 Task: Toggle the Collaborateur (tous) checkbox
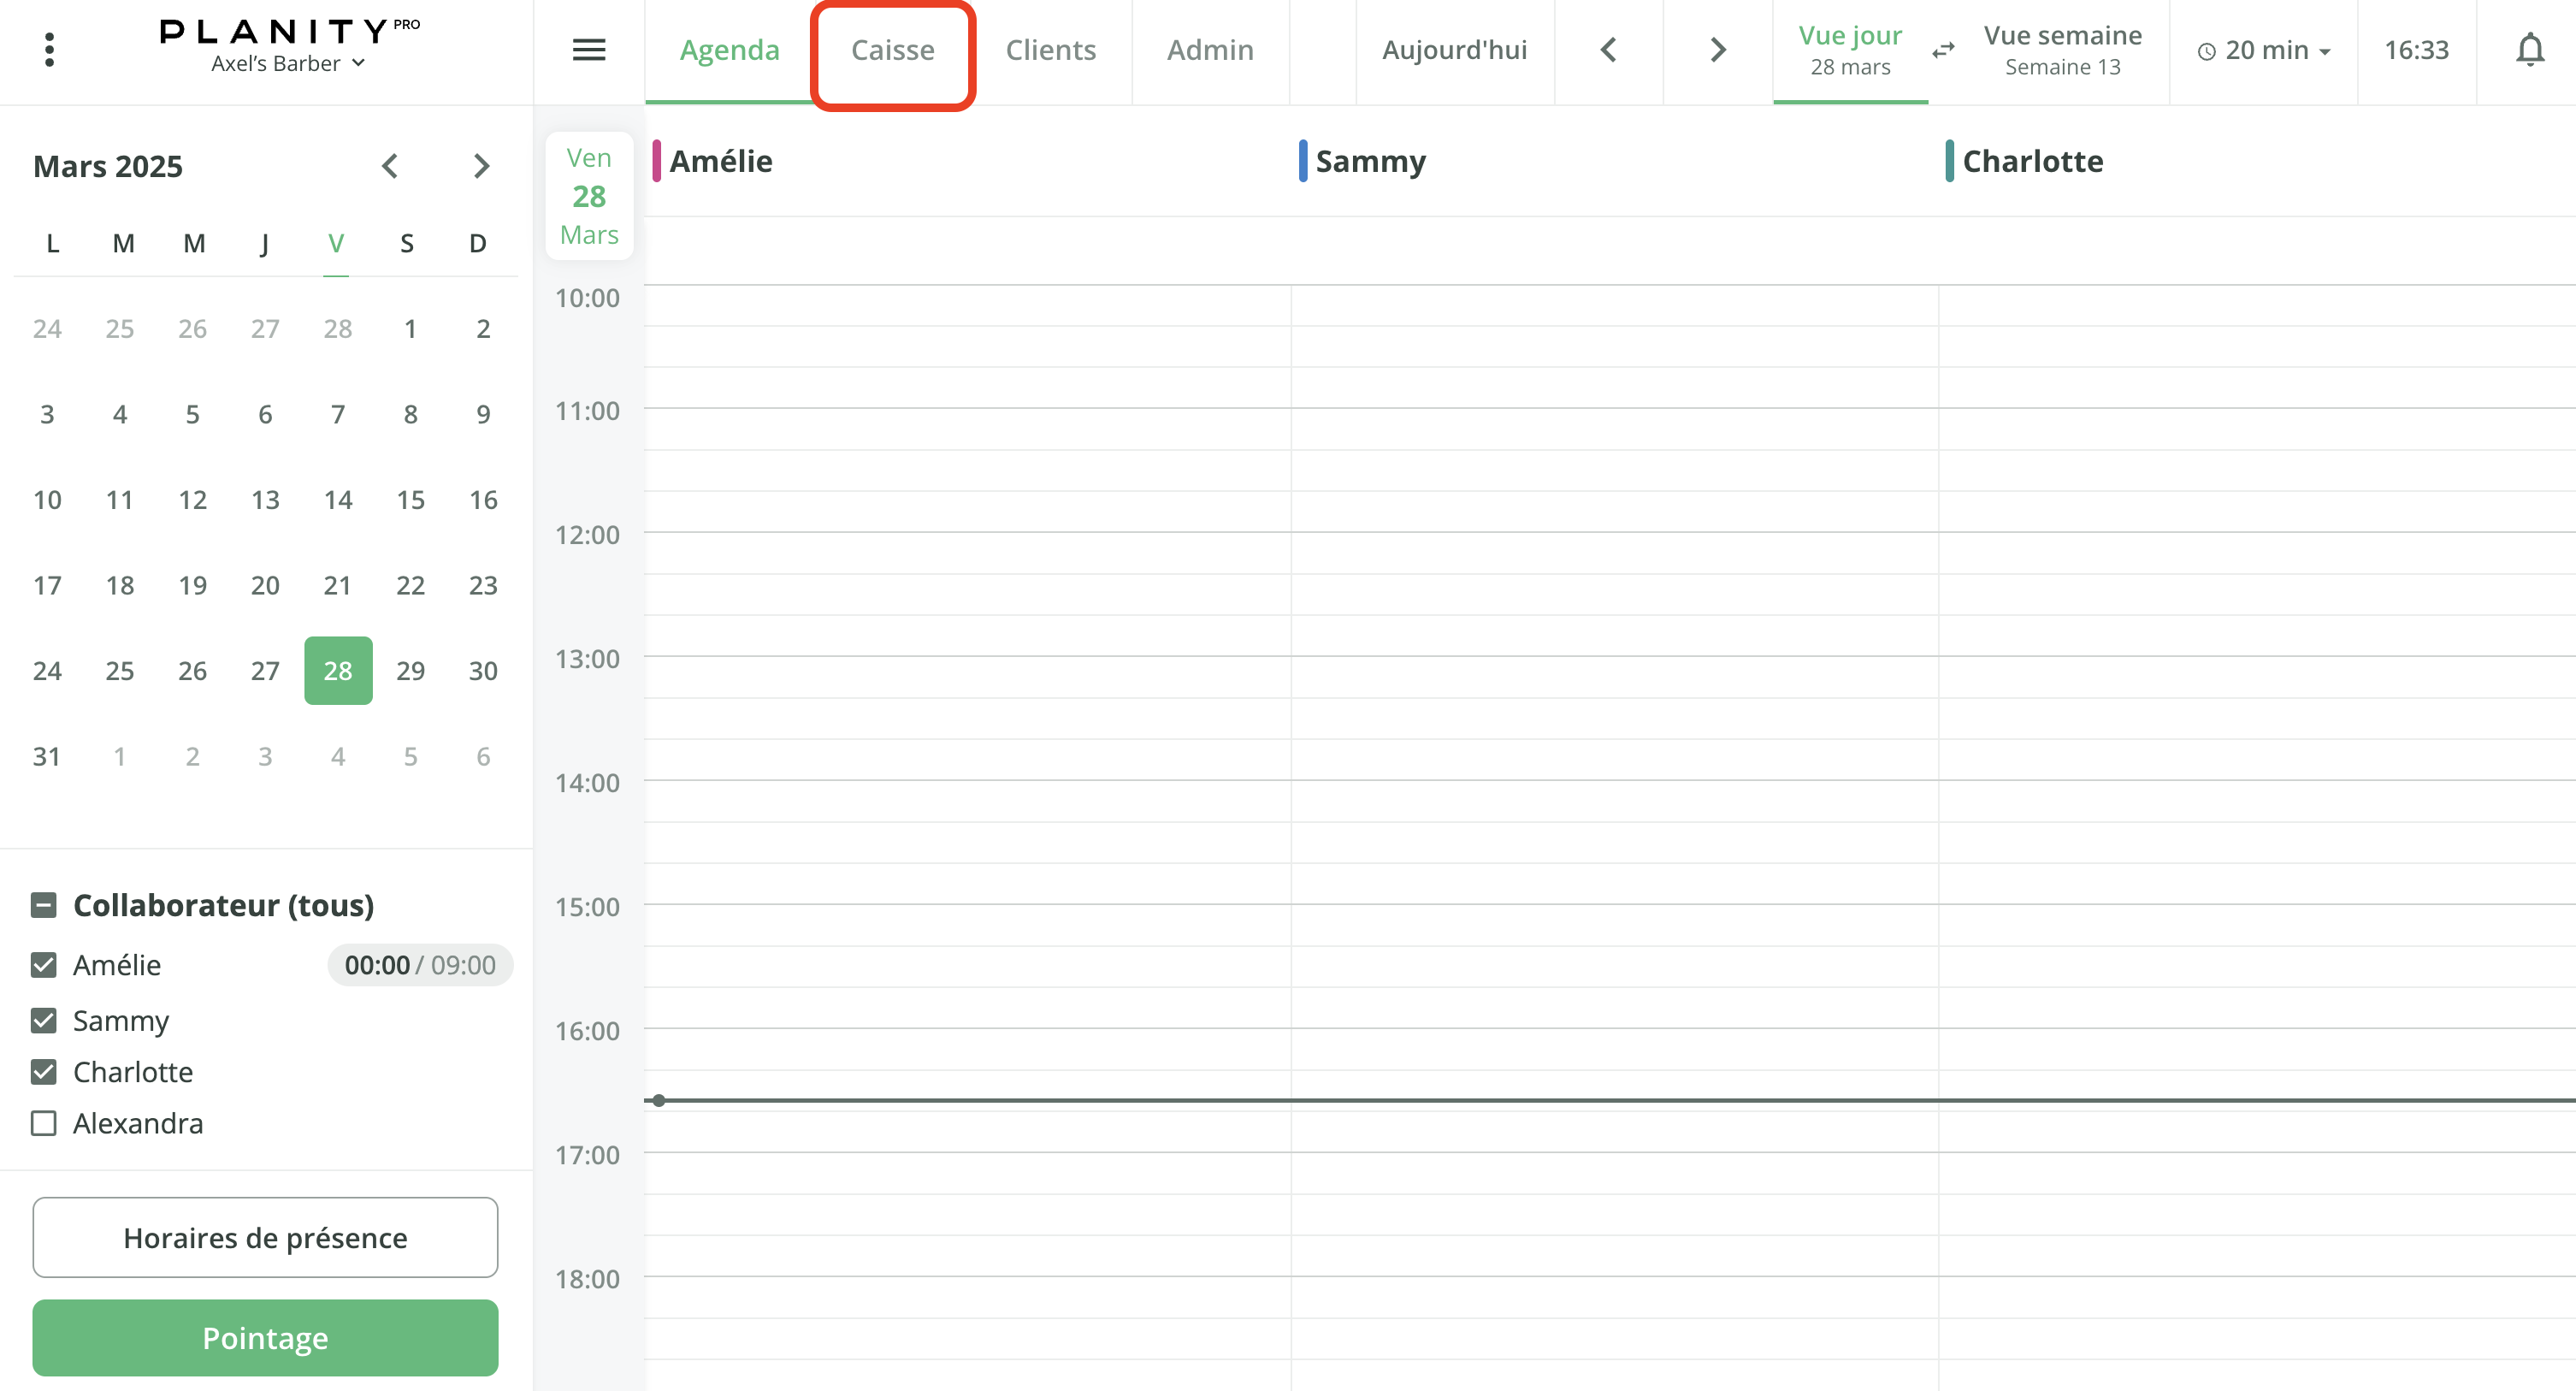[44, 905]
